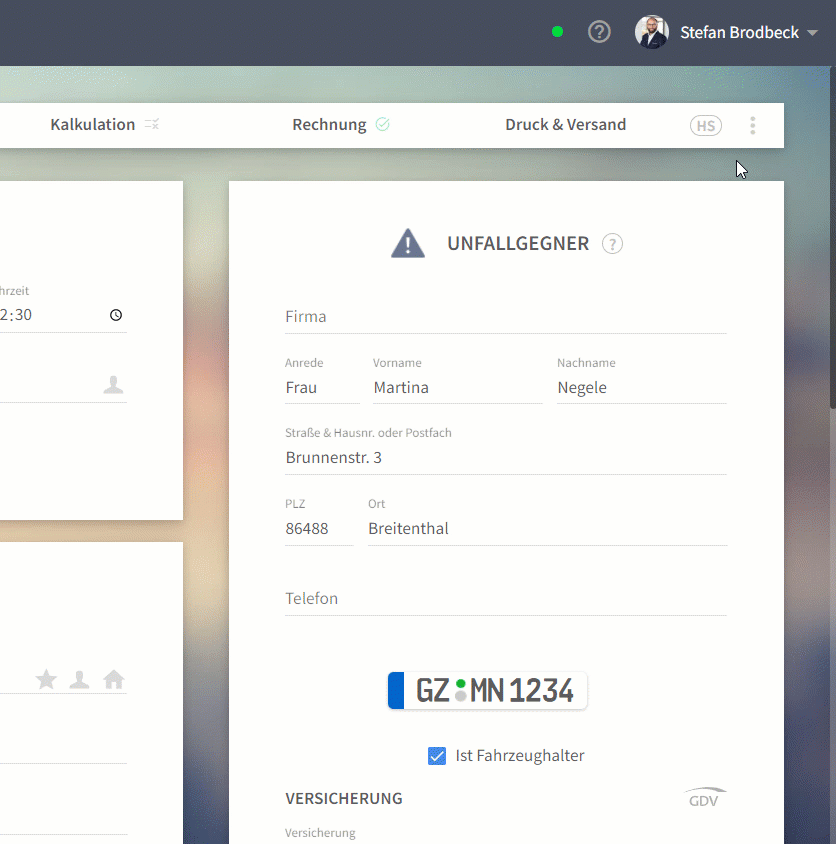This screenshot has height=844, width=836.
Task: Click the clock icon in time field
Action: coord(116,315)
